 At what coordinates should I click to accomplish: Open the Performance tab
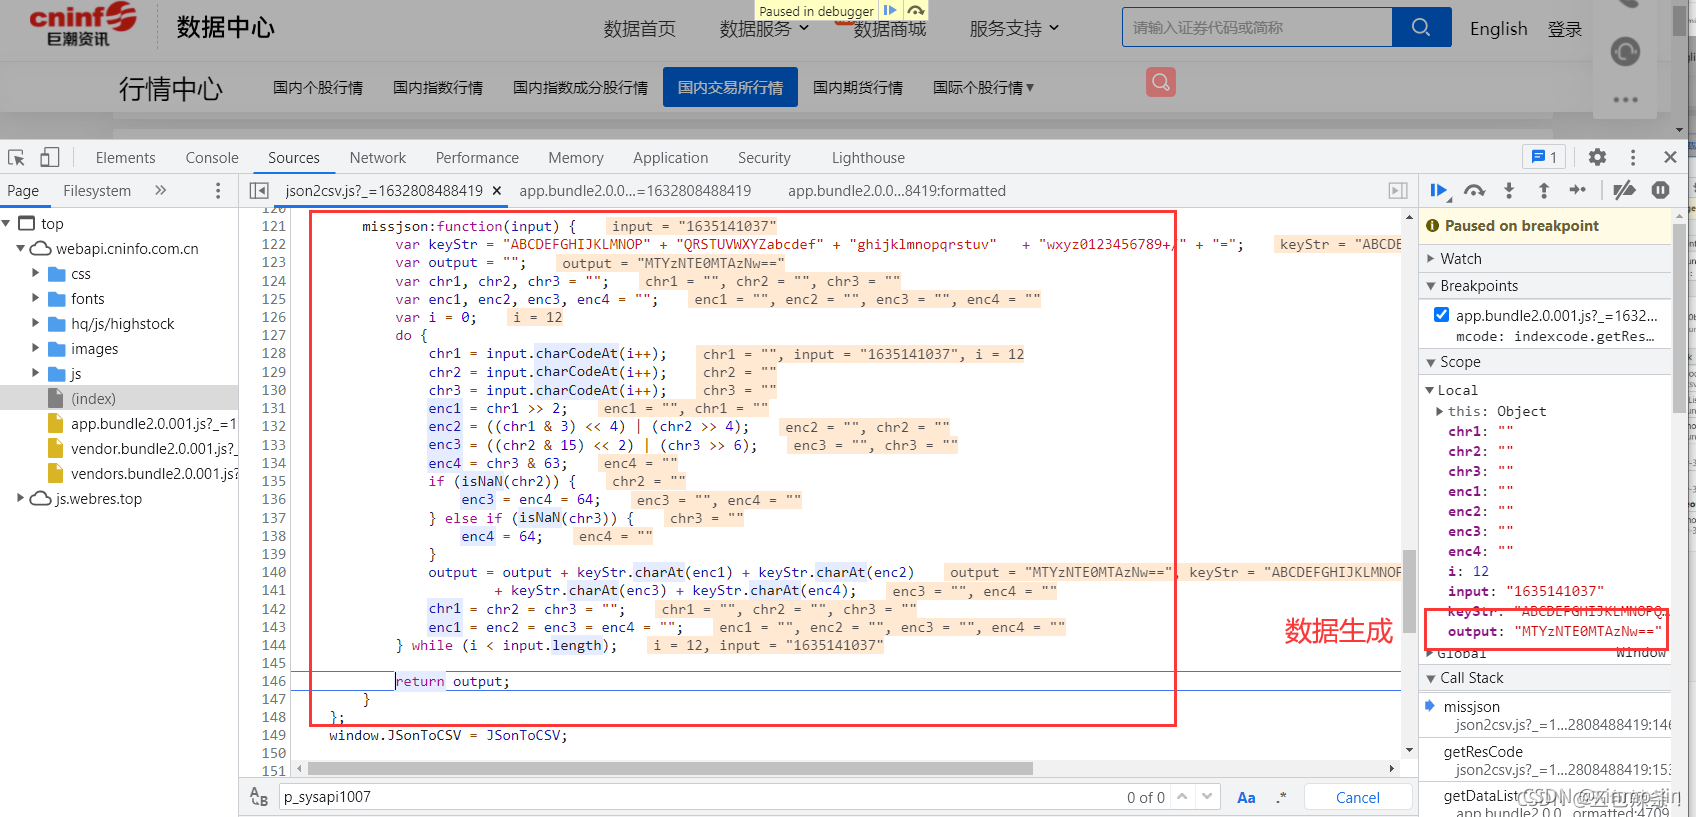coord(477,157)
